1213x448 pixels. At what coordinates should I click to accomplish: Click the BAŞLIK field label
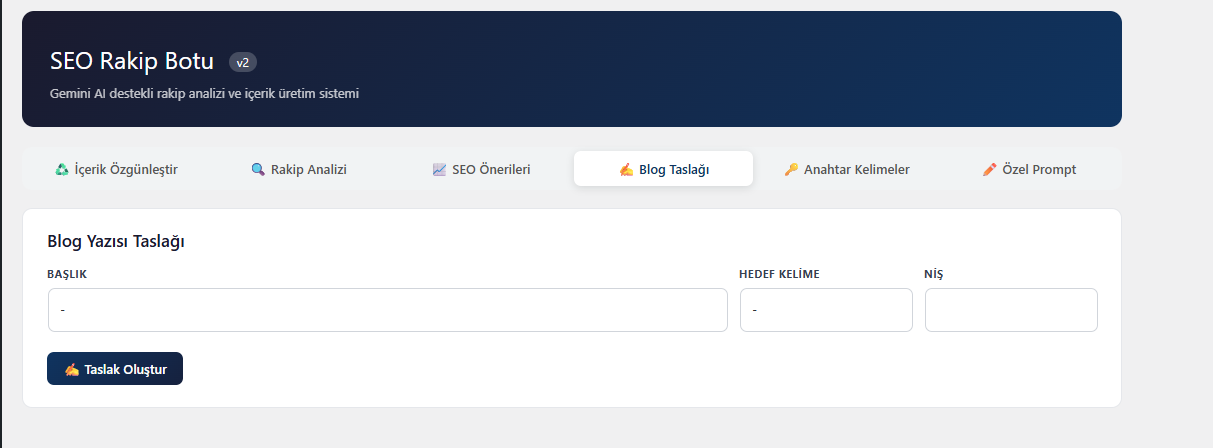pos(67,273)
